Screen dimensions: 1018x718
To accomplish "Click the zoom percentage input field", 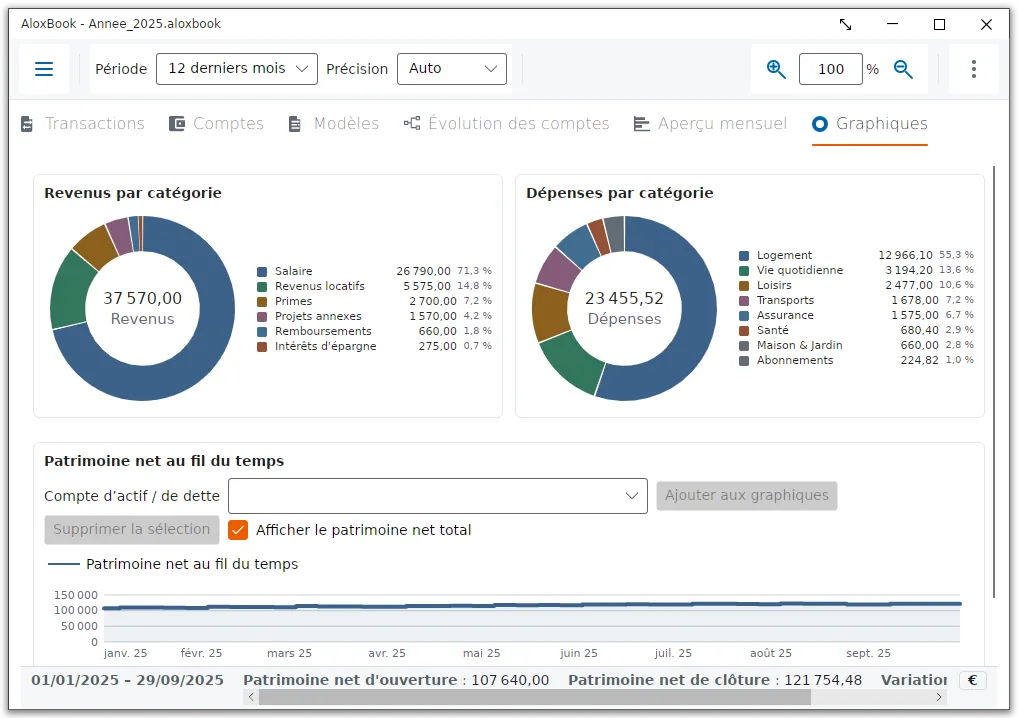I will [x=831, y=69].
